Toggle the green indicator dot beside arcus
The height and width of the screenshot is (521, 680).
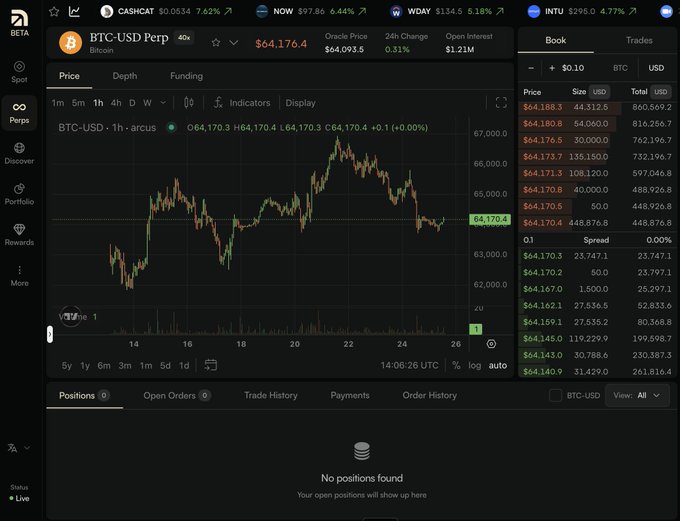[x=172, y=128]
